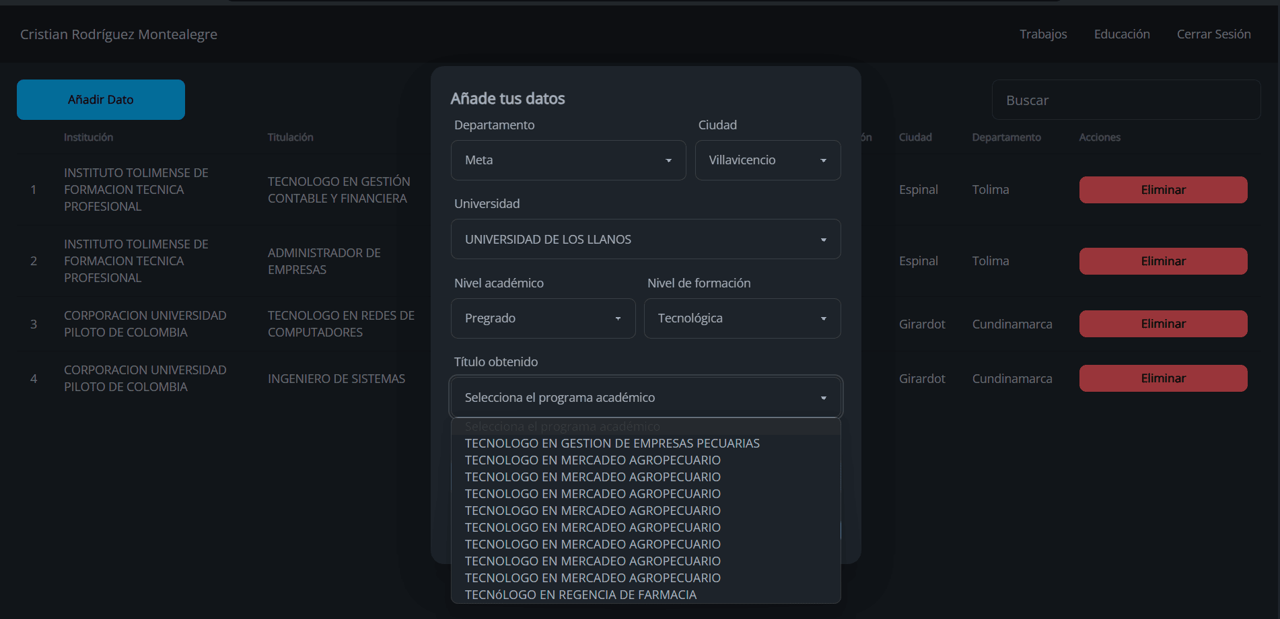This screenshot has width=1280, height=619.
Task: Click Cundinamarca in the INGENIERO DE SISTEMAS row
Action: click(1012, 379)
